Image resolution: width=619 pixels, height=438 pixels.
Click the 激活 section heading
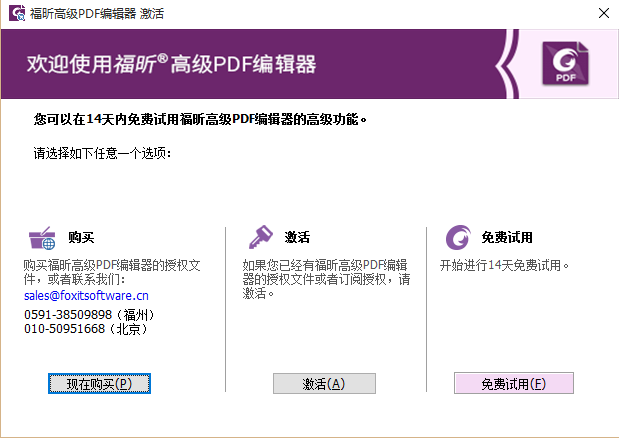(x=297, y=238)
